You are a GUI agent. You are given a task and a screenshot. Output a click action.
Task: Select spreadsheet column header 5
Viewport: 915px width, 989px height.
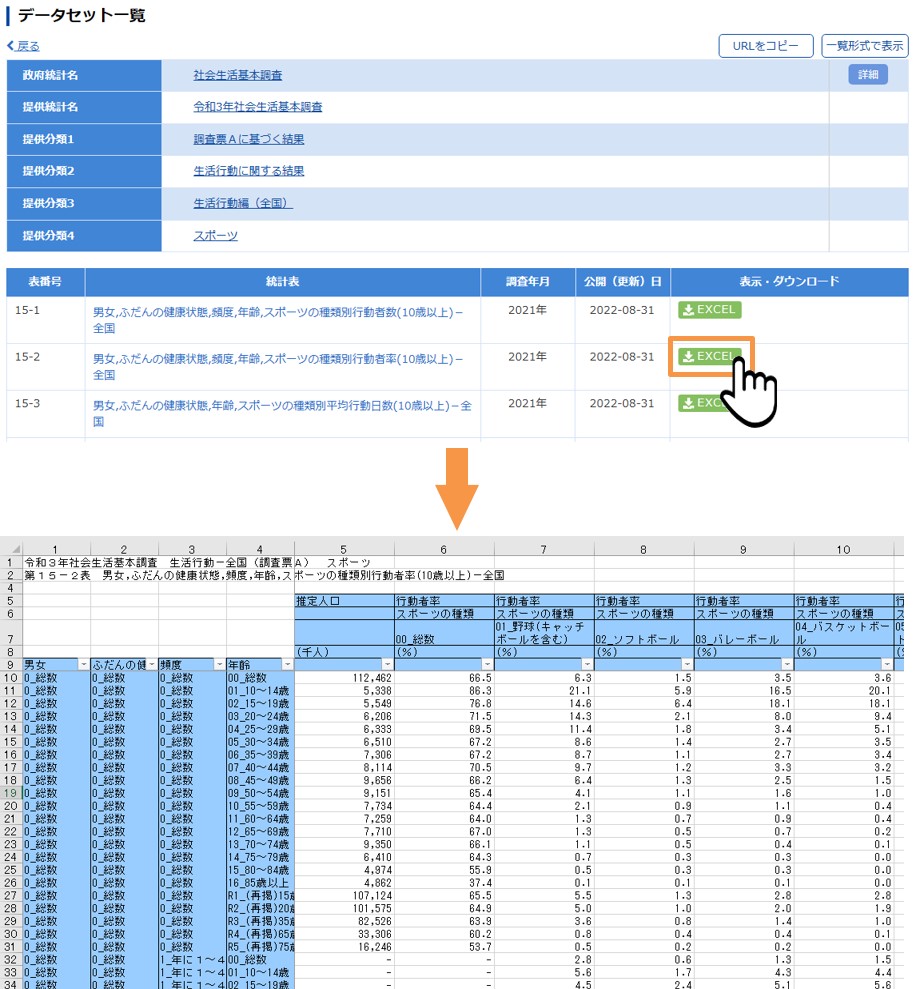pos(344,549)
